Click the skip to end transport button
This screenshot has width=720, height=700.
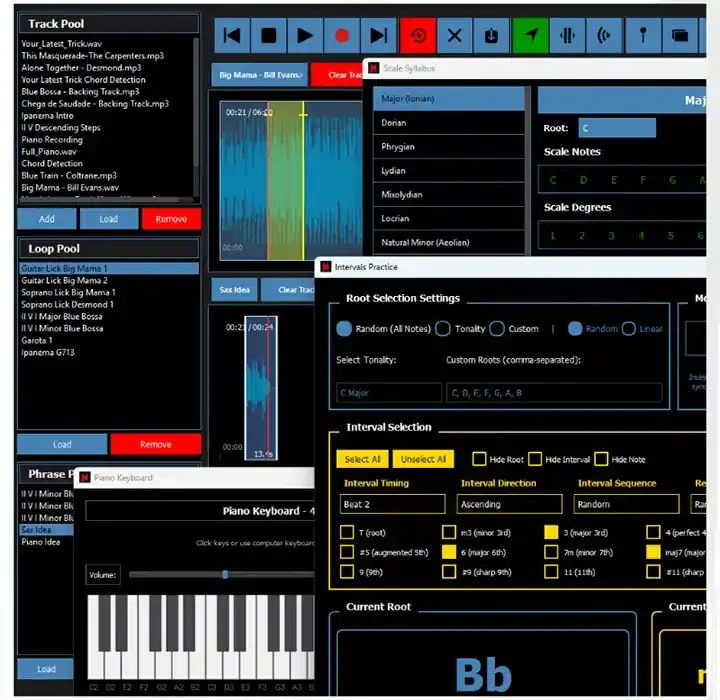(378, 35)
